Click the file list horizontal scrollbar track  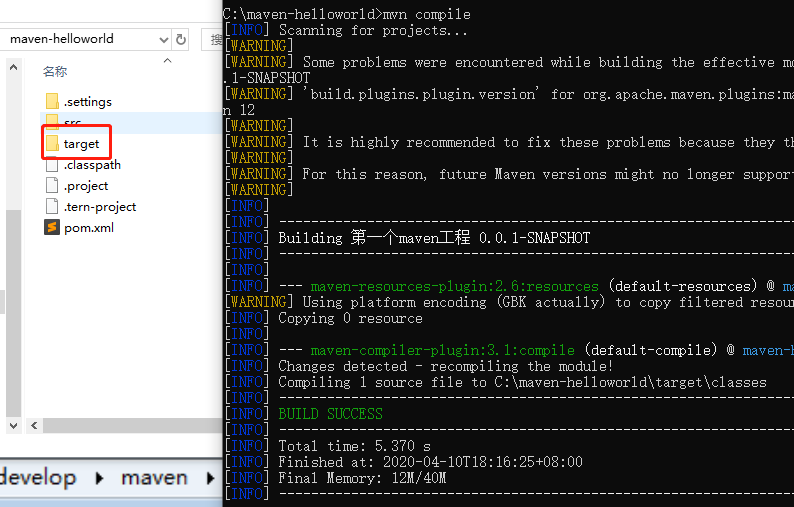(133, 425)
